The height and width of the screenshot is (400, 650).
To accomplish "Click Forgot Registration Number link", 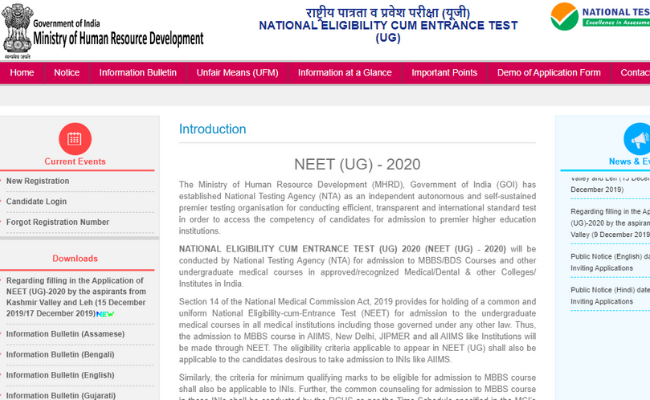I will point(58,222).
